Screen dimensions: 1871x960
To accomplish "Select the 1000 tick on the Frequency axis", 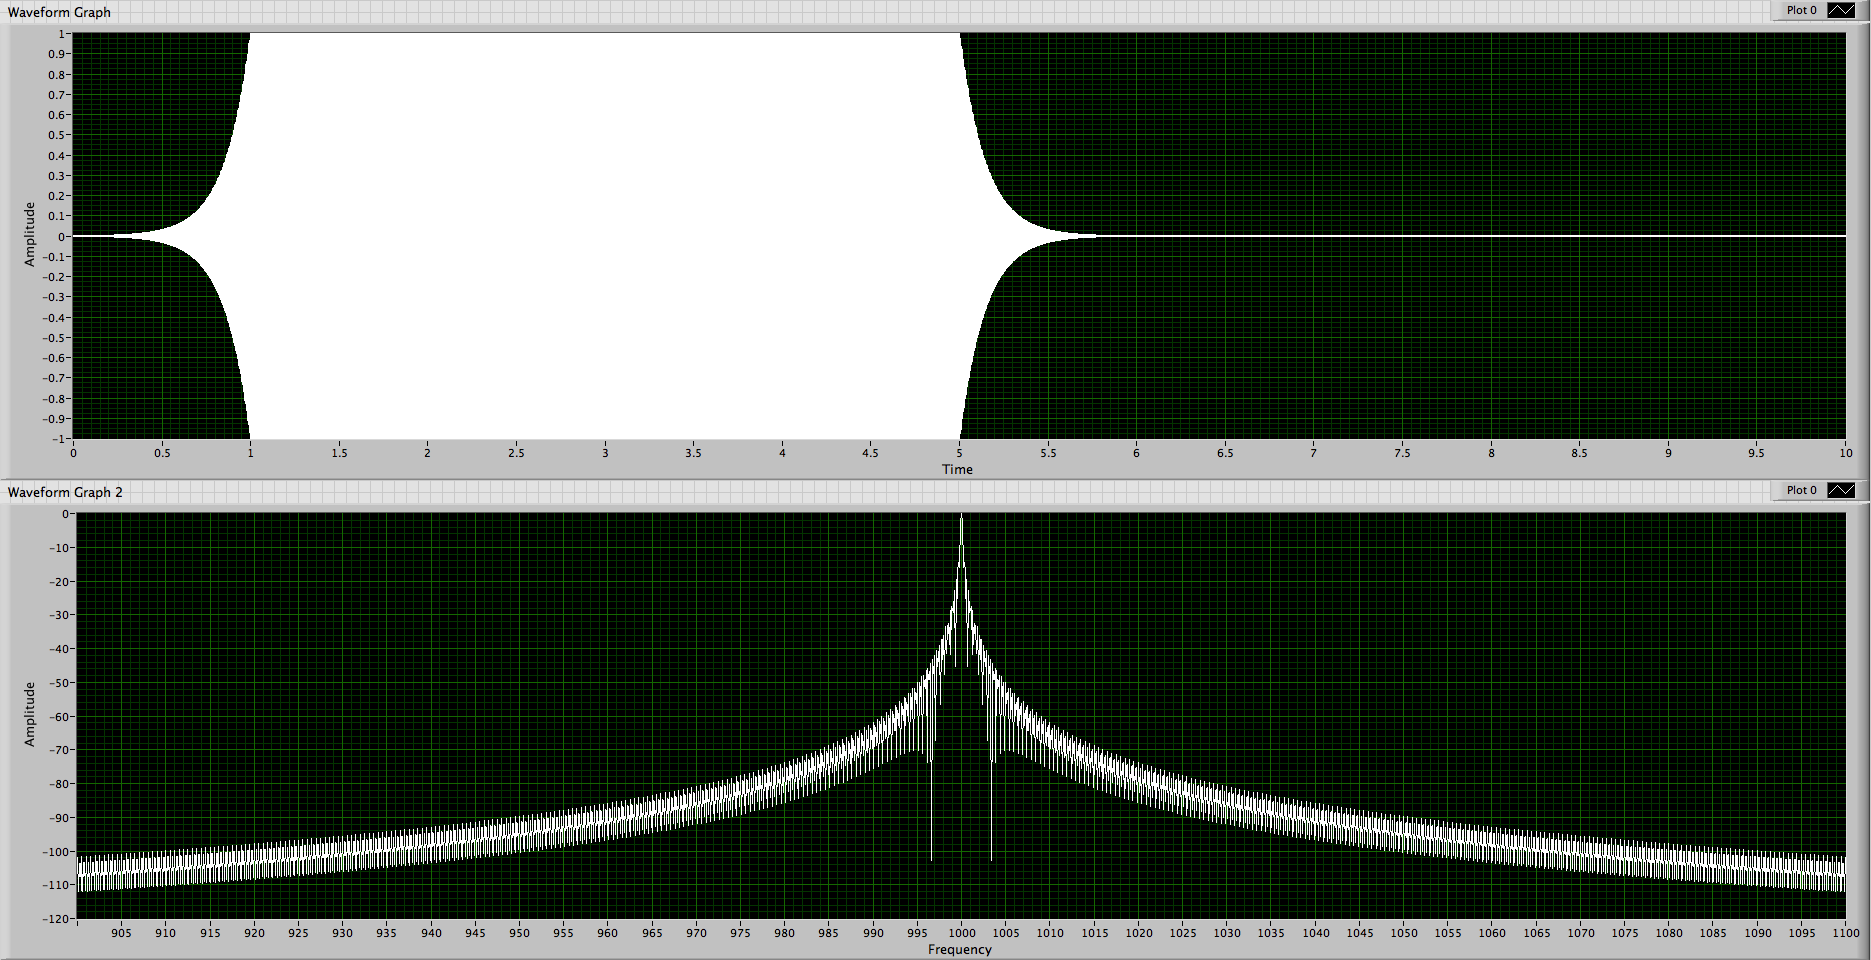I will point(962,933).
